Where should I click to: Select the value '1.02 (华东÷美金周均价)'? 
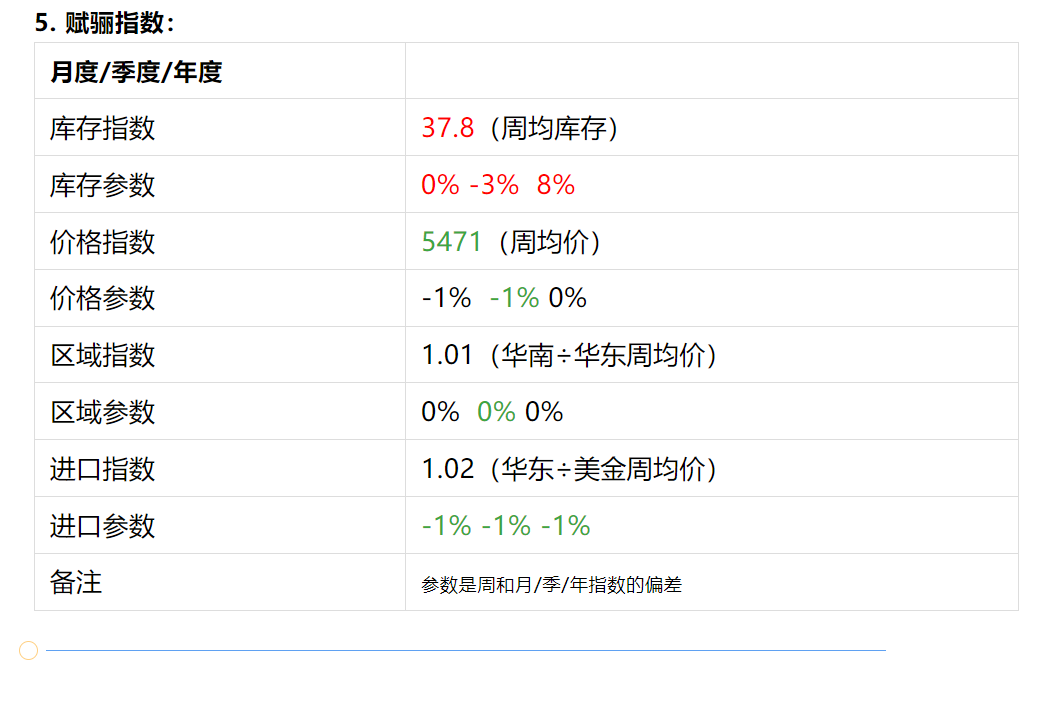[x=569, y=469]
